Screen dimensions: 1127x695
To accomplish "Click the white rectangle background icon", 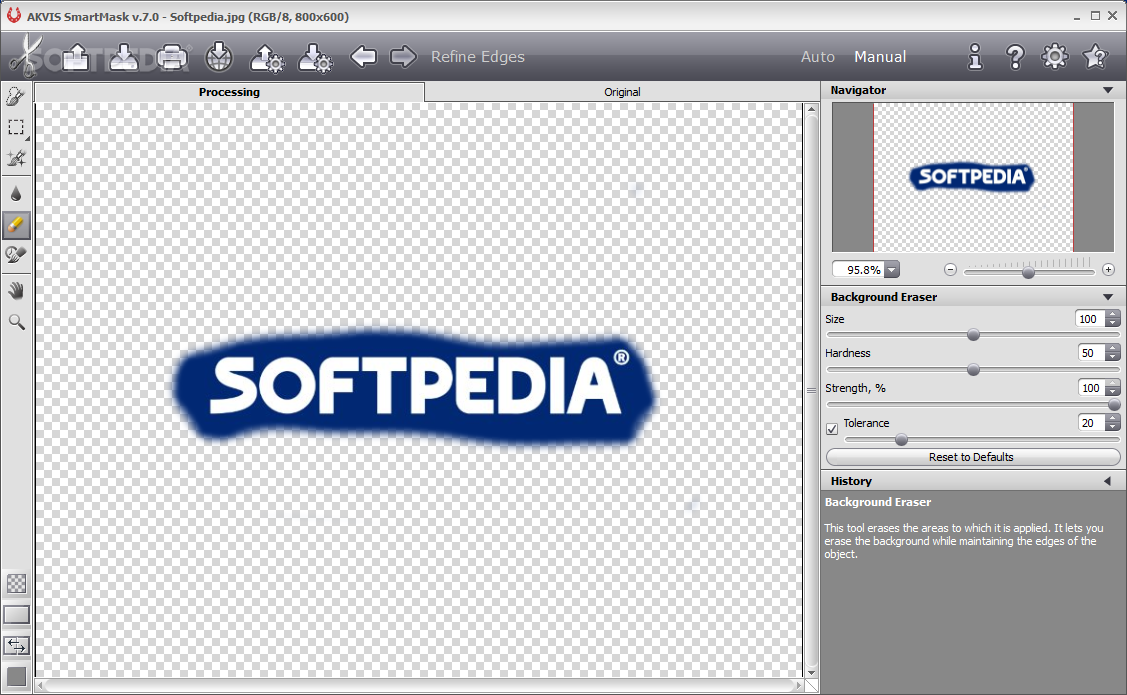I will coord(17,615).
